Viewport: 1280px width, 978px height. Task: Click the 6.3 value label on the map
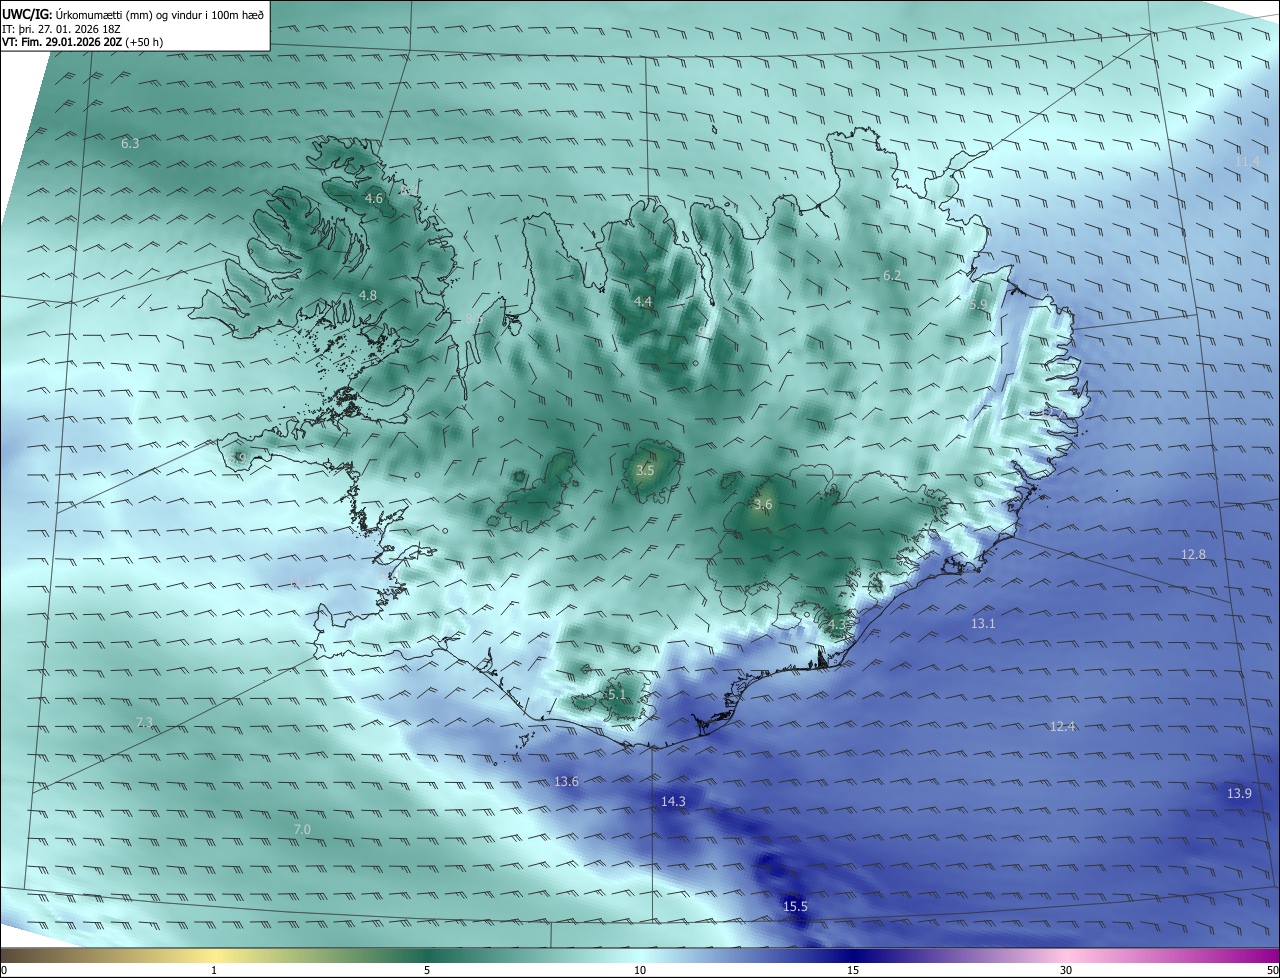[130, 144]
